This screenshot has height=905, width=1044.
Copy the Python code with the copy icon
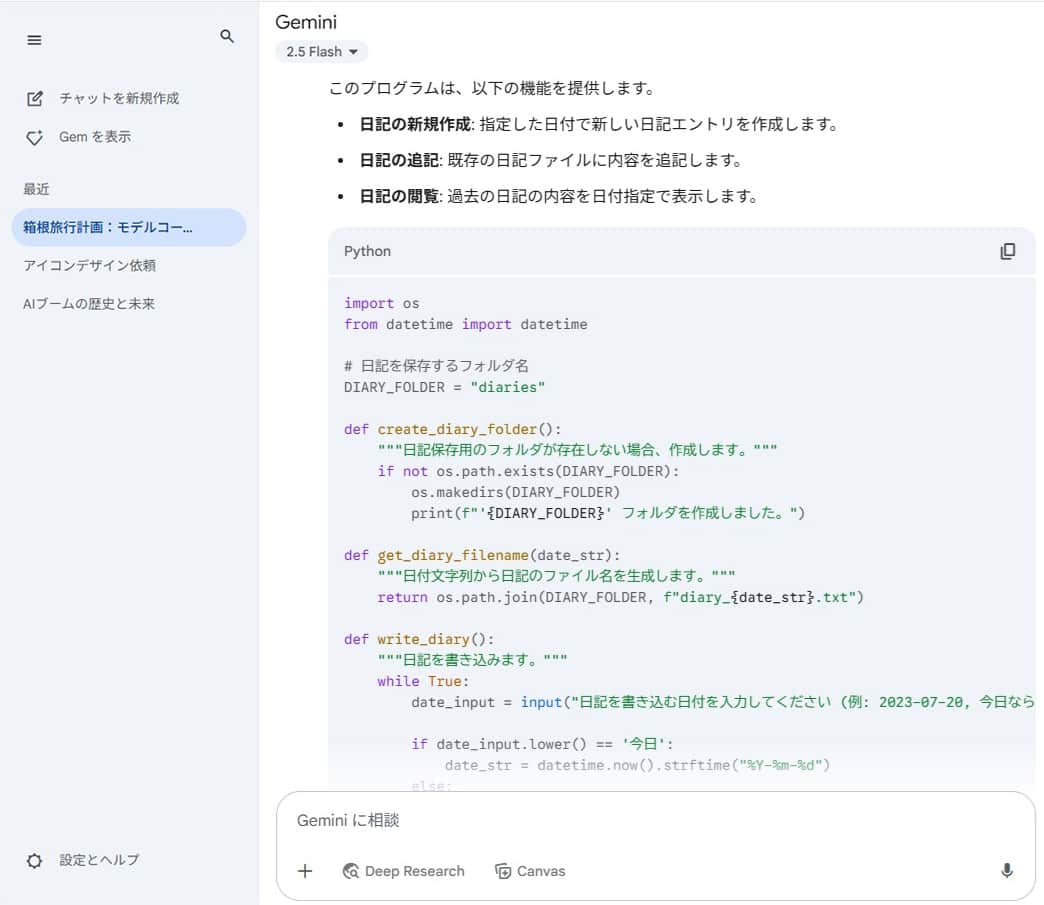coord(1006,251)
